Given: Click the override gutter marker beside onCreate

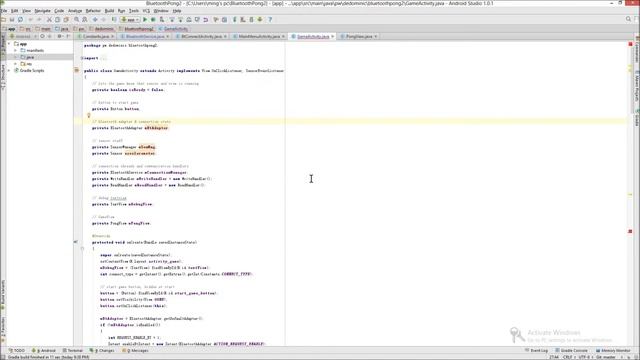Looking at the screenshot, I should (76, 242).
